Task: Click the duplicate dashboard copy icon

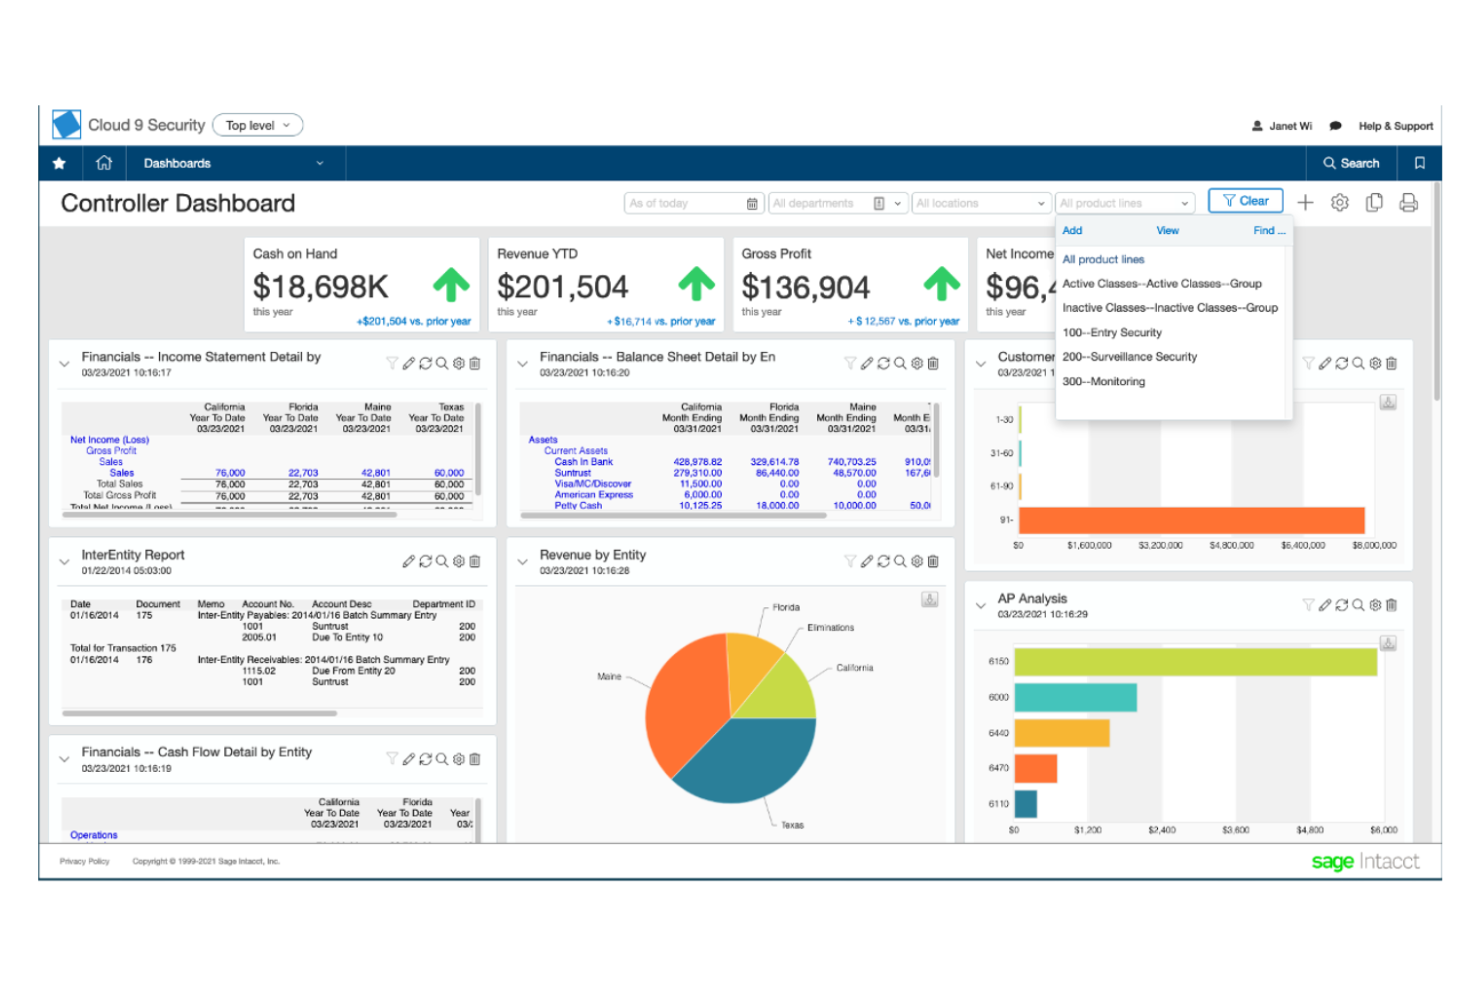Action: 1374,202
